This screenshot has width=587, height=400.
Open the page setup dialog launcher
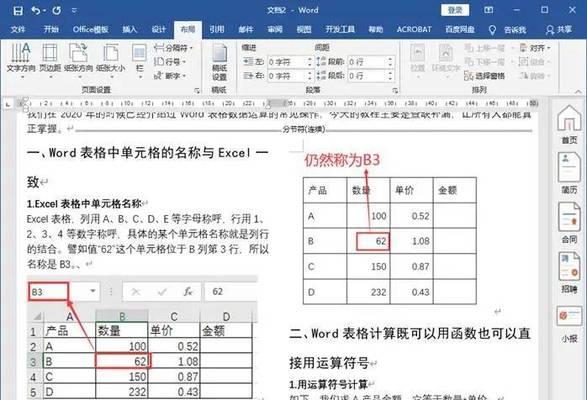tap(197, 90)
